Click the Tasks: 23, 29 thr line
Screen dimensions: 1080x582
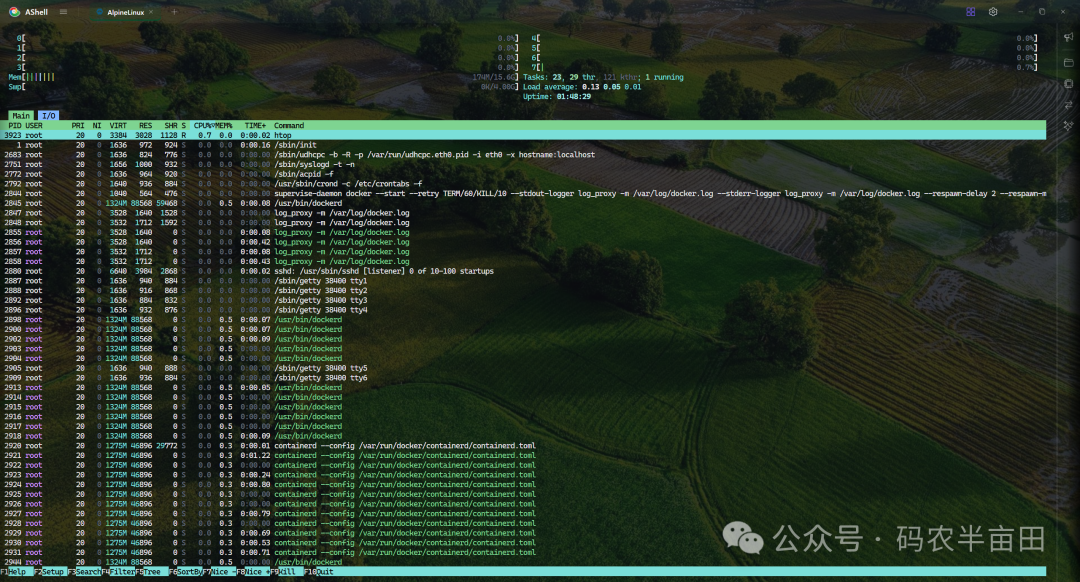[603, 77]
